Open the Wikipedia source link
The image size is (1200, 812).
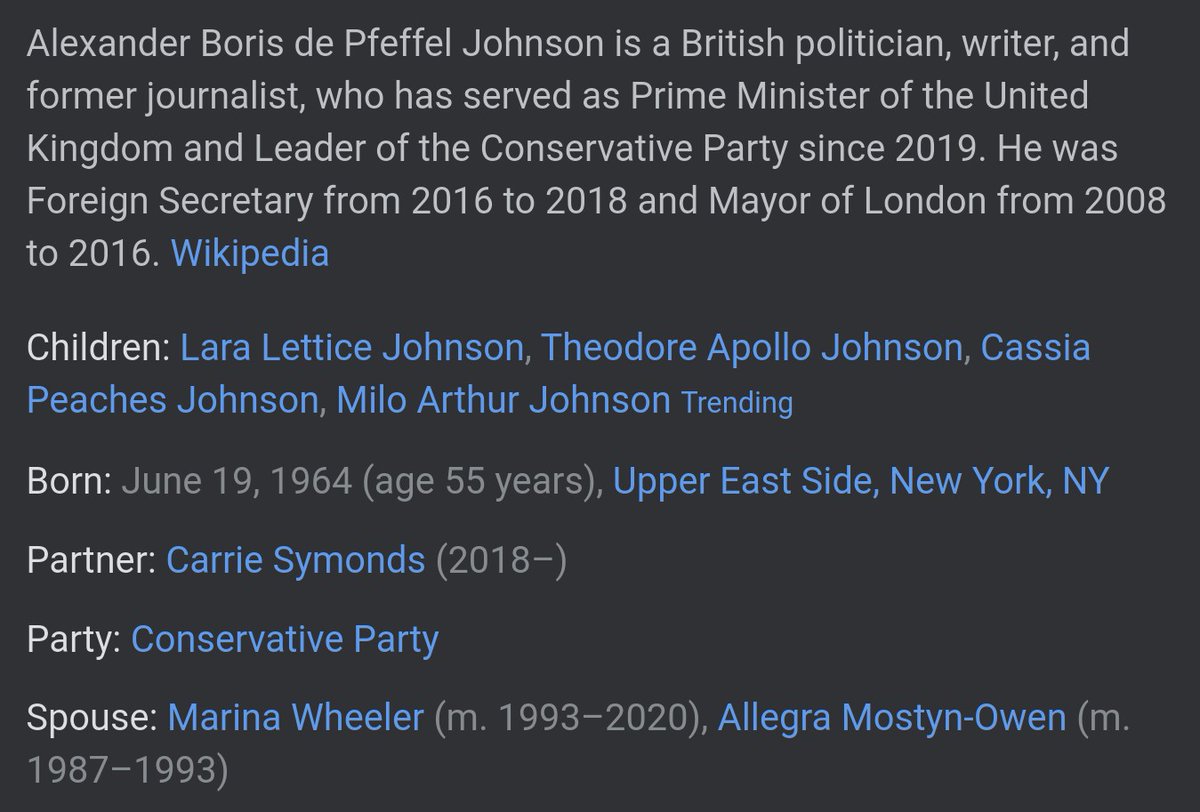tap(250, 252)
